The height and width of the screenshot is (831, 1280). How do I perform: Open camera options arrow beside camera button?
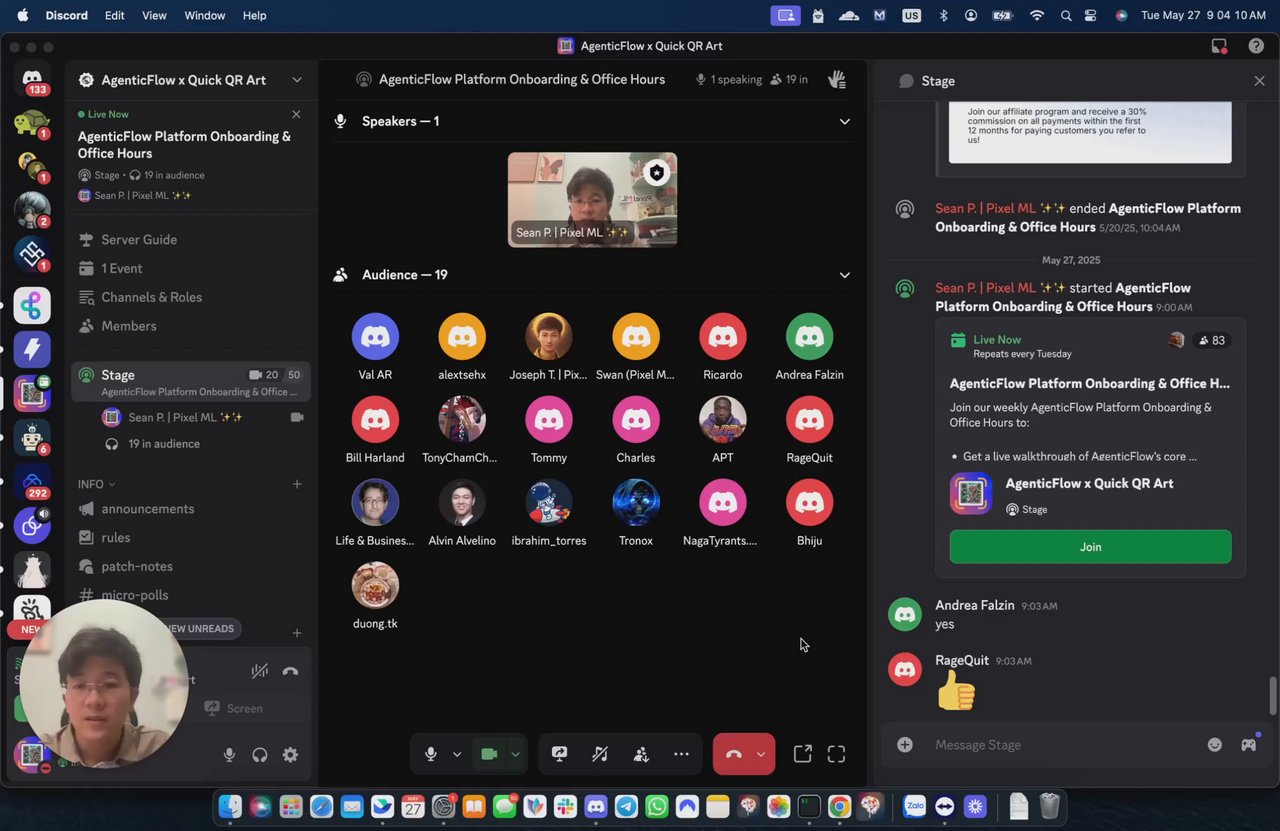[x=515, y=754]
